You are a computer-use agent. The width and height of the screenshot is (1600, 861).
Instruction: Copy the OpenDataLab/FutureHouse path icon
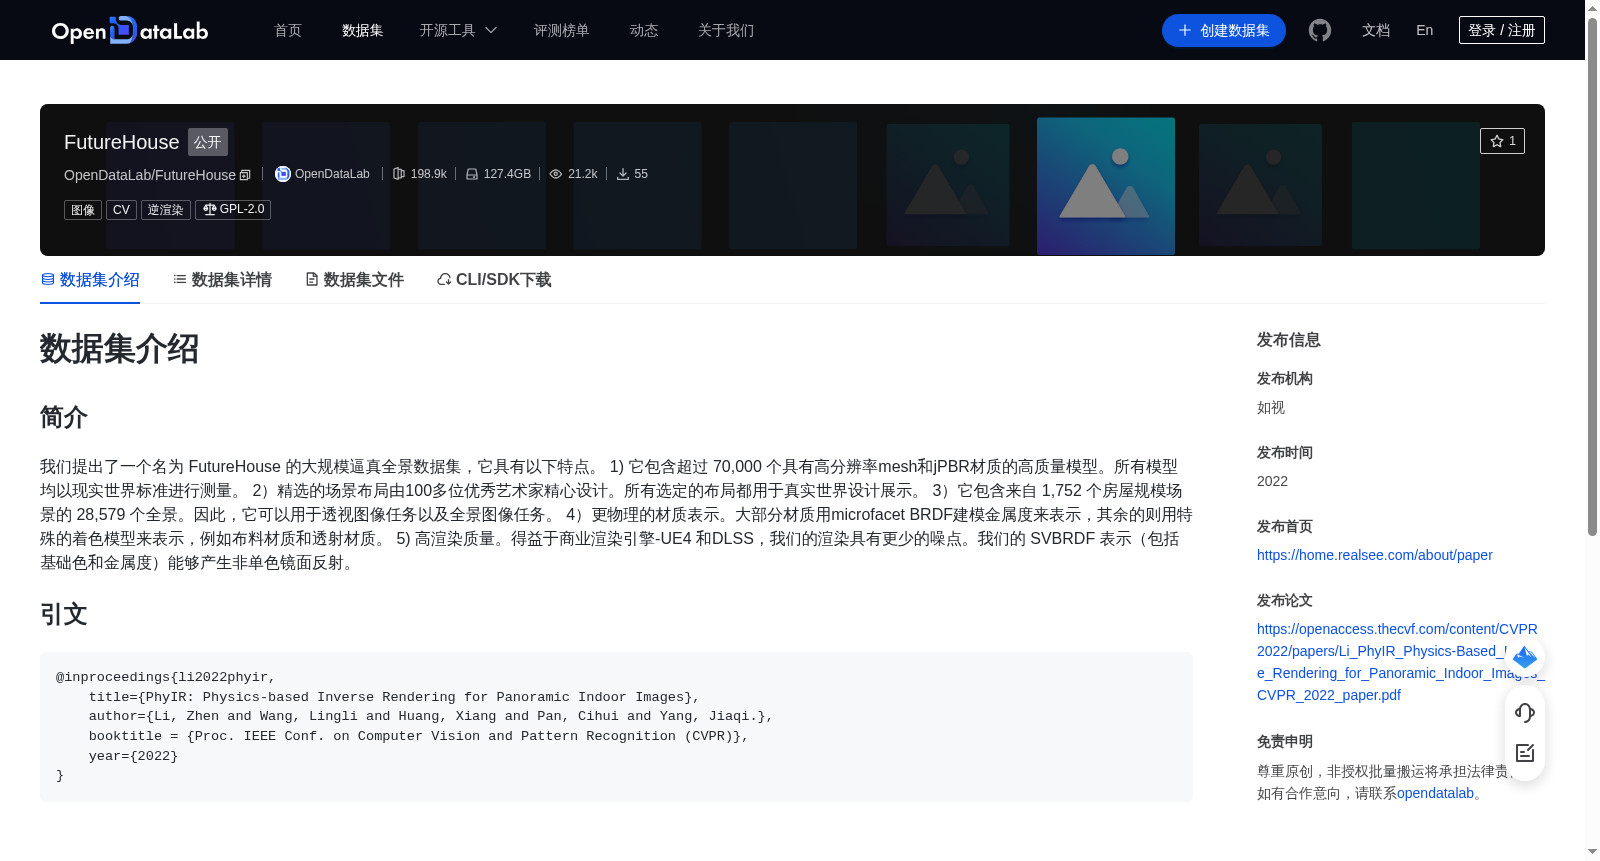(x=245, y=175)
